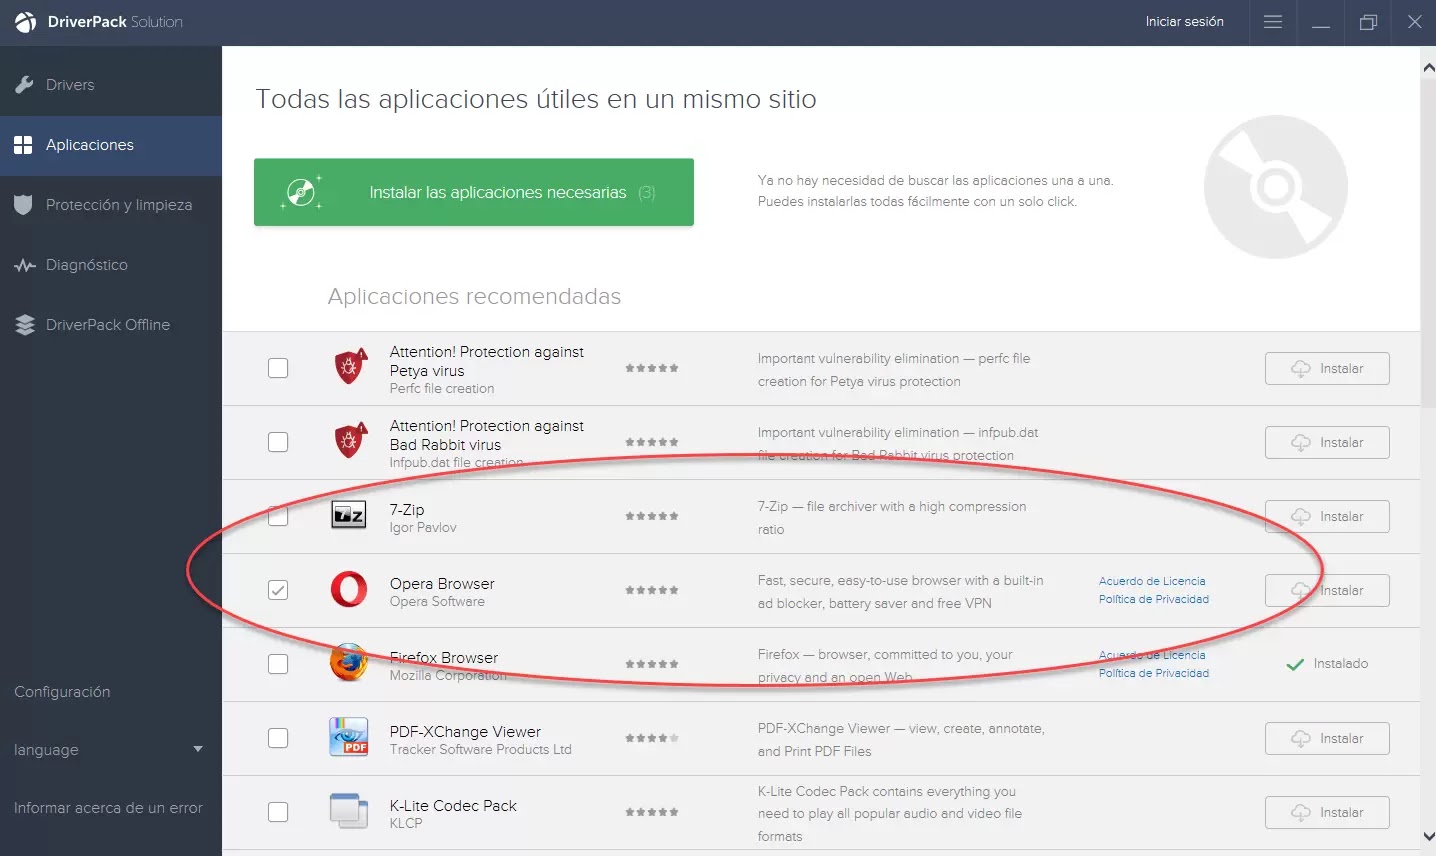Open Configuración in the sidebar
This screenshot has height=856, width=1436.
tap(62, 692)
